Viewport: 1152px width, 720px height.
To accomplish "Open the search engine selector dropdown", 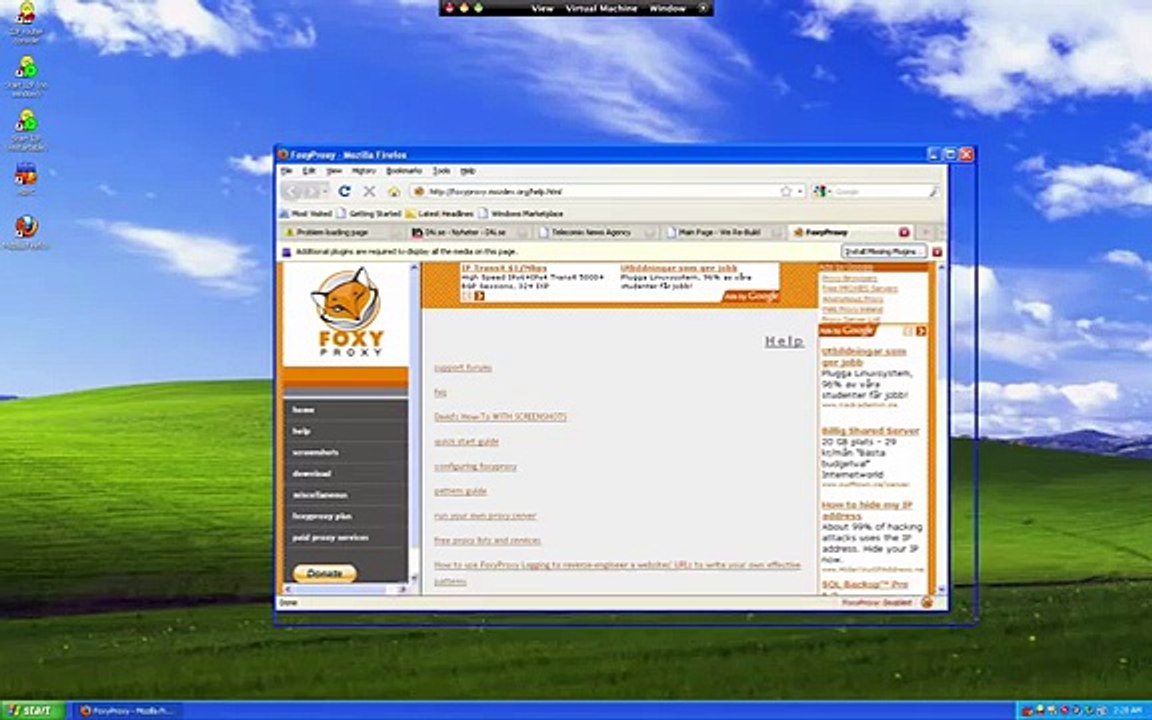I will (822, 191).
